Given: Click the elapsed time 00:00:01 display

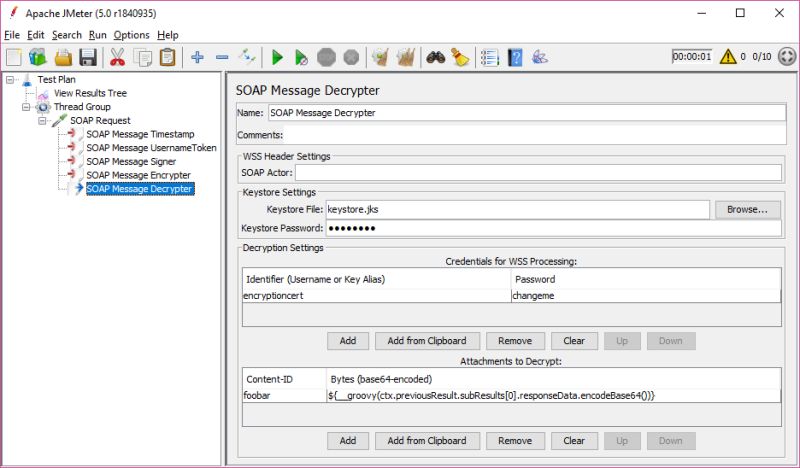Looking at the screenshot, I should [x=692, y=56].
